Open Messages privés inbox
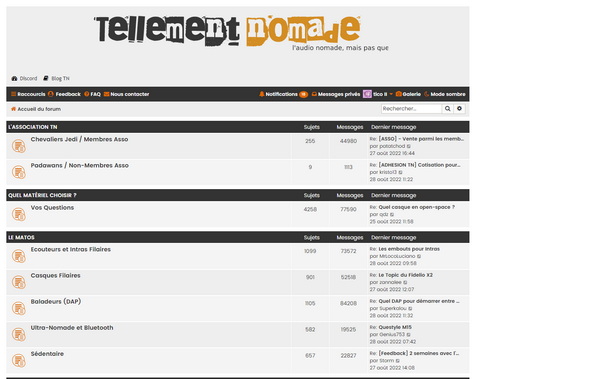The image size is (600, 379). tap(336, 94)
